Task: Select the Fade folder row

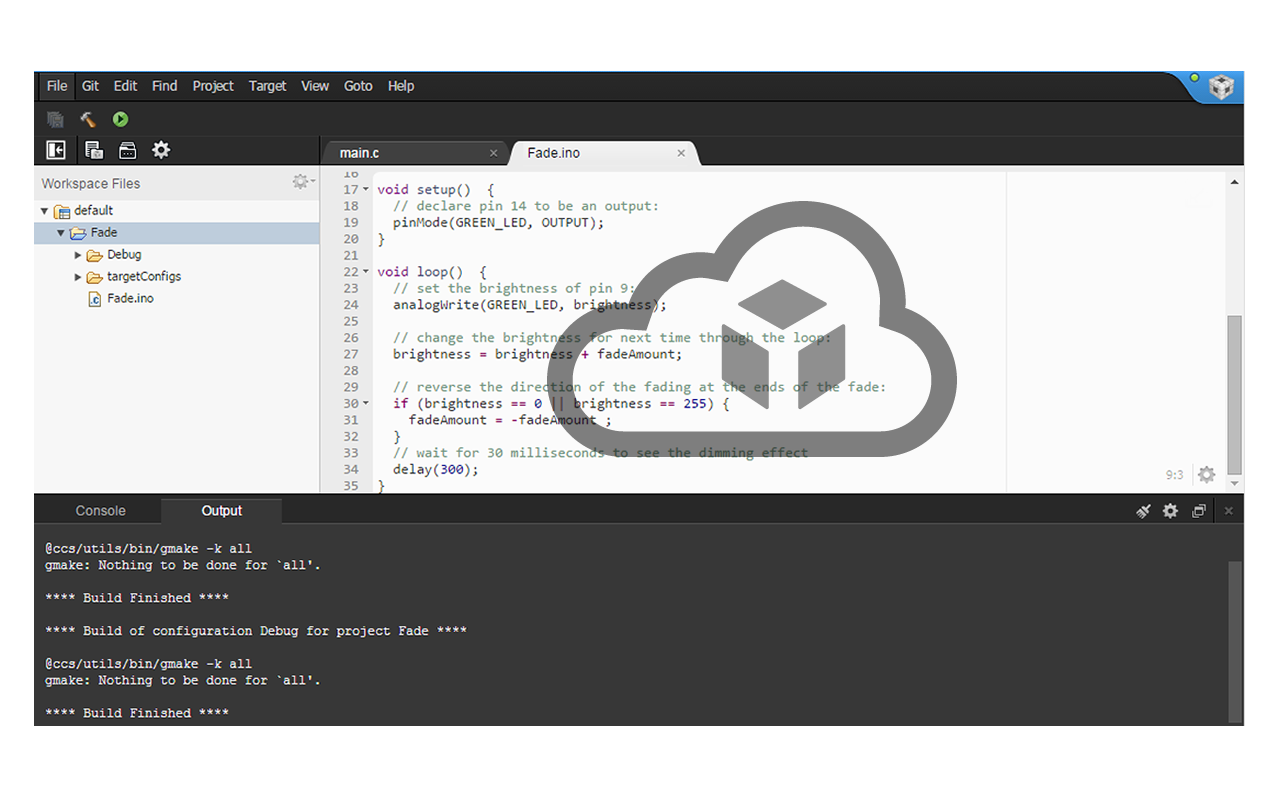Action: click(x=177, y=233)
